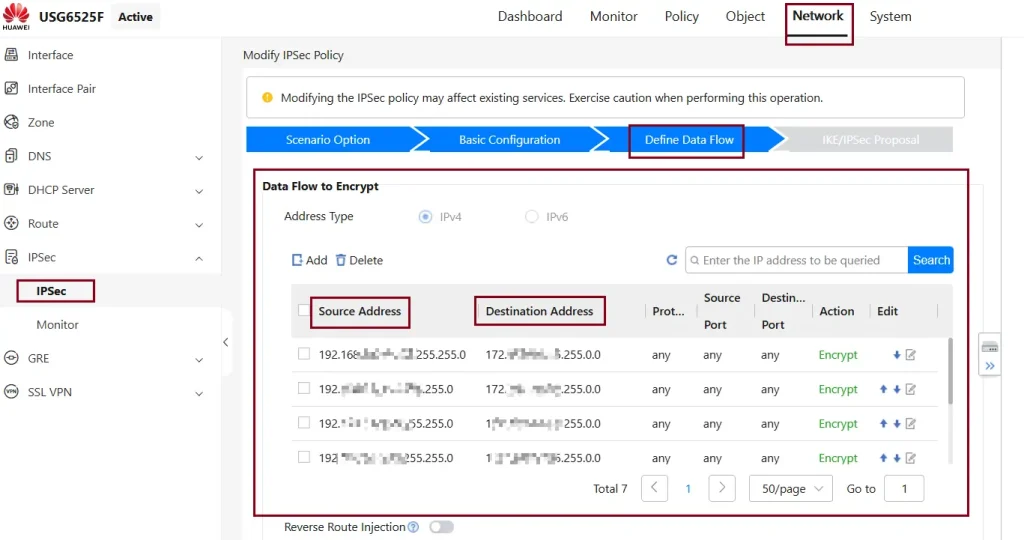Check the first data flow row checkbox
Viewport: 1024px width, 540px height.
coord(304,354)
